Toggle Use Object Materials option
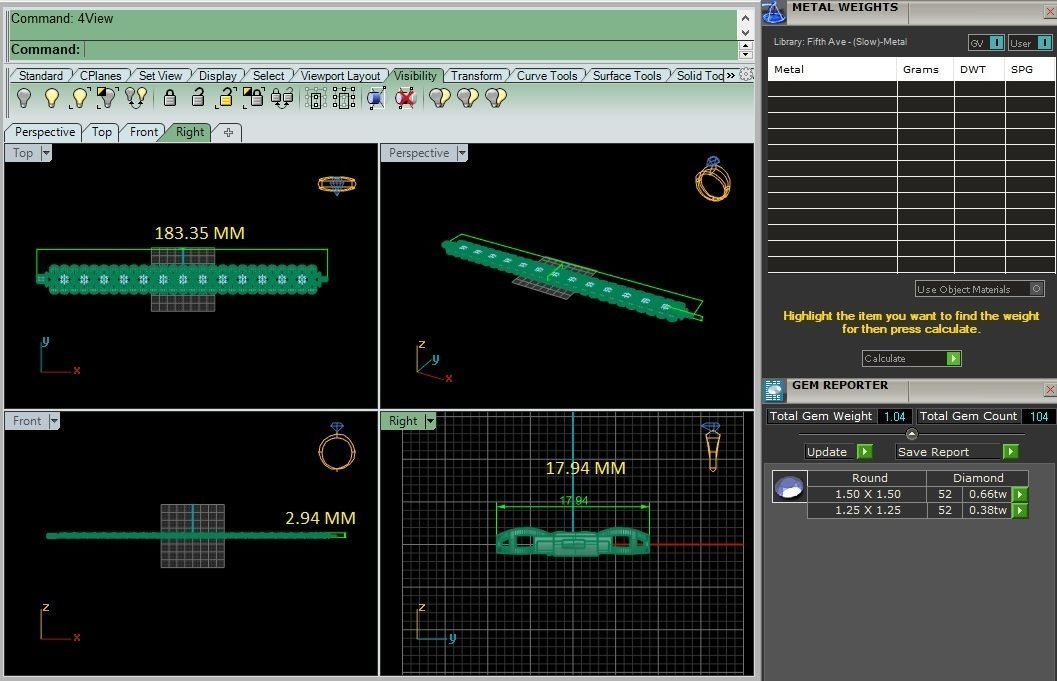The height and width of the screenshot is (681, 1057). [1036, 289]
